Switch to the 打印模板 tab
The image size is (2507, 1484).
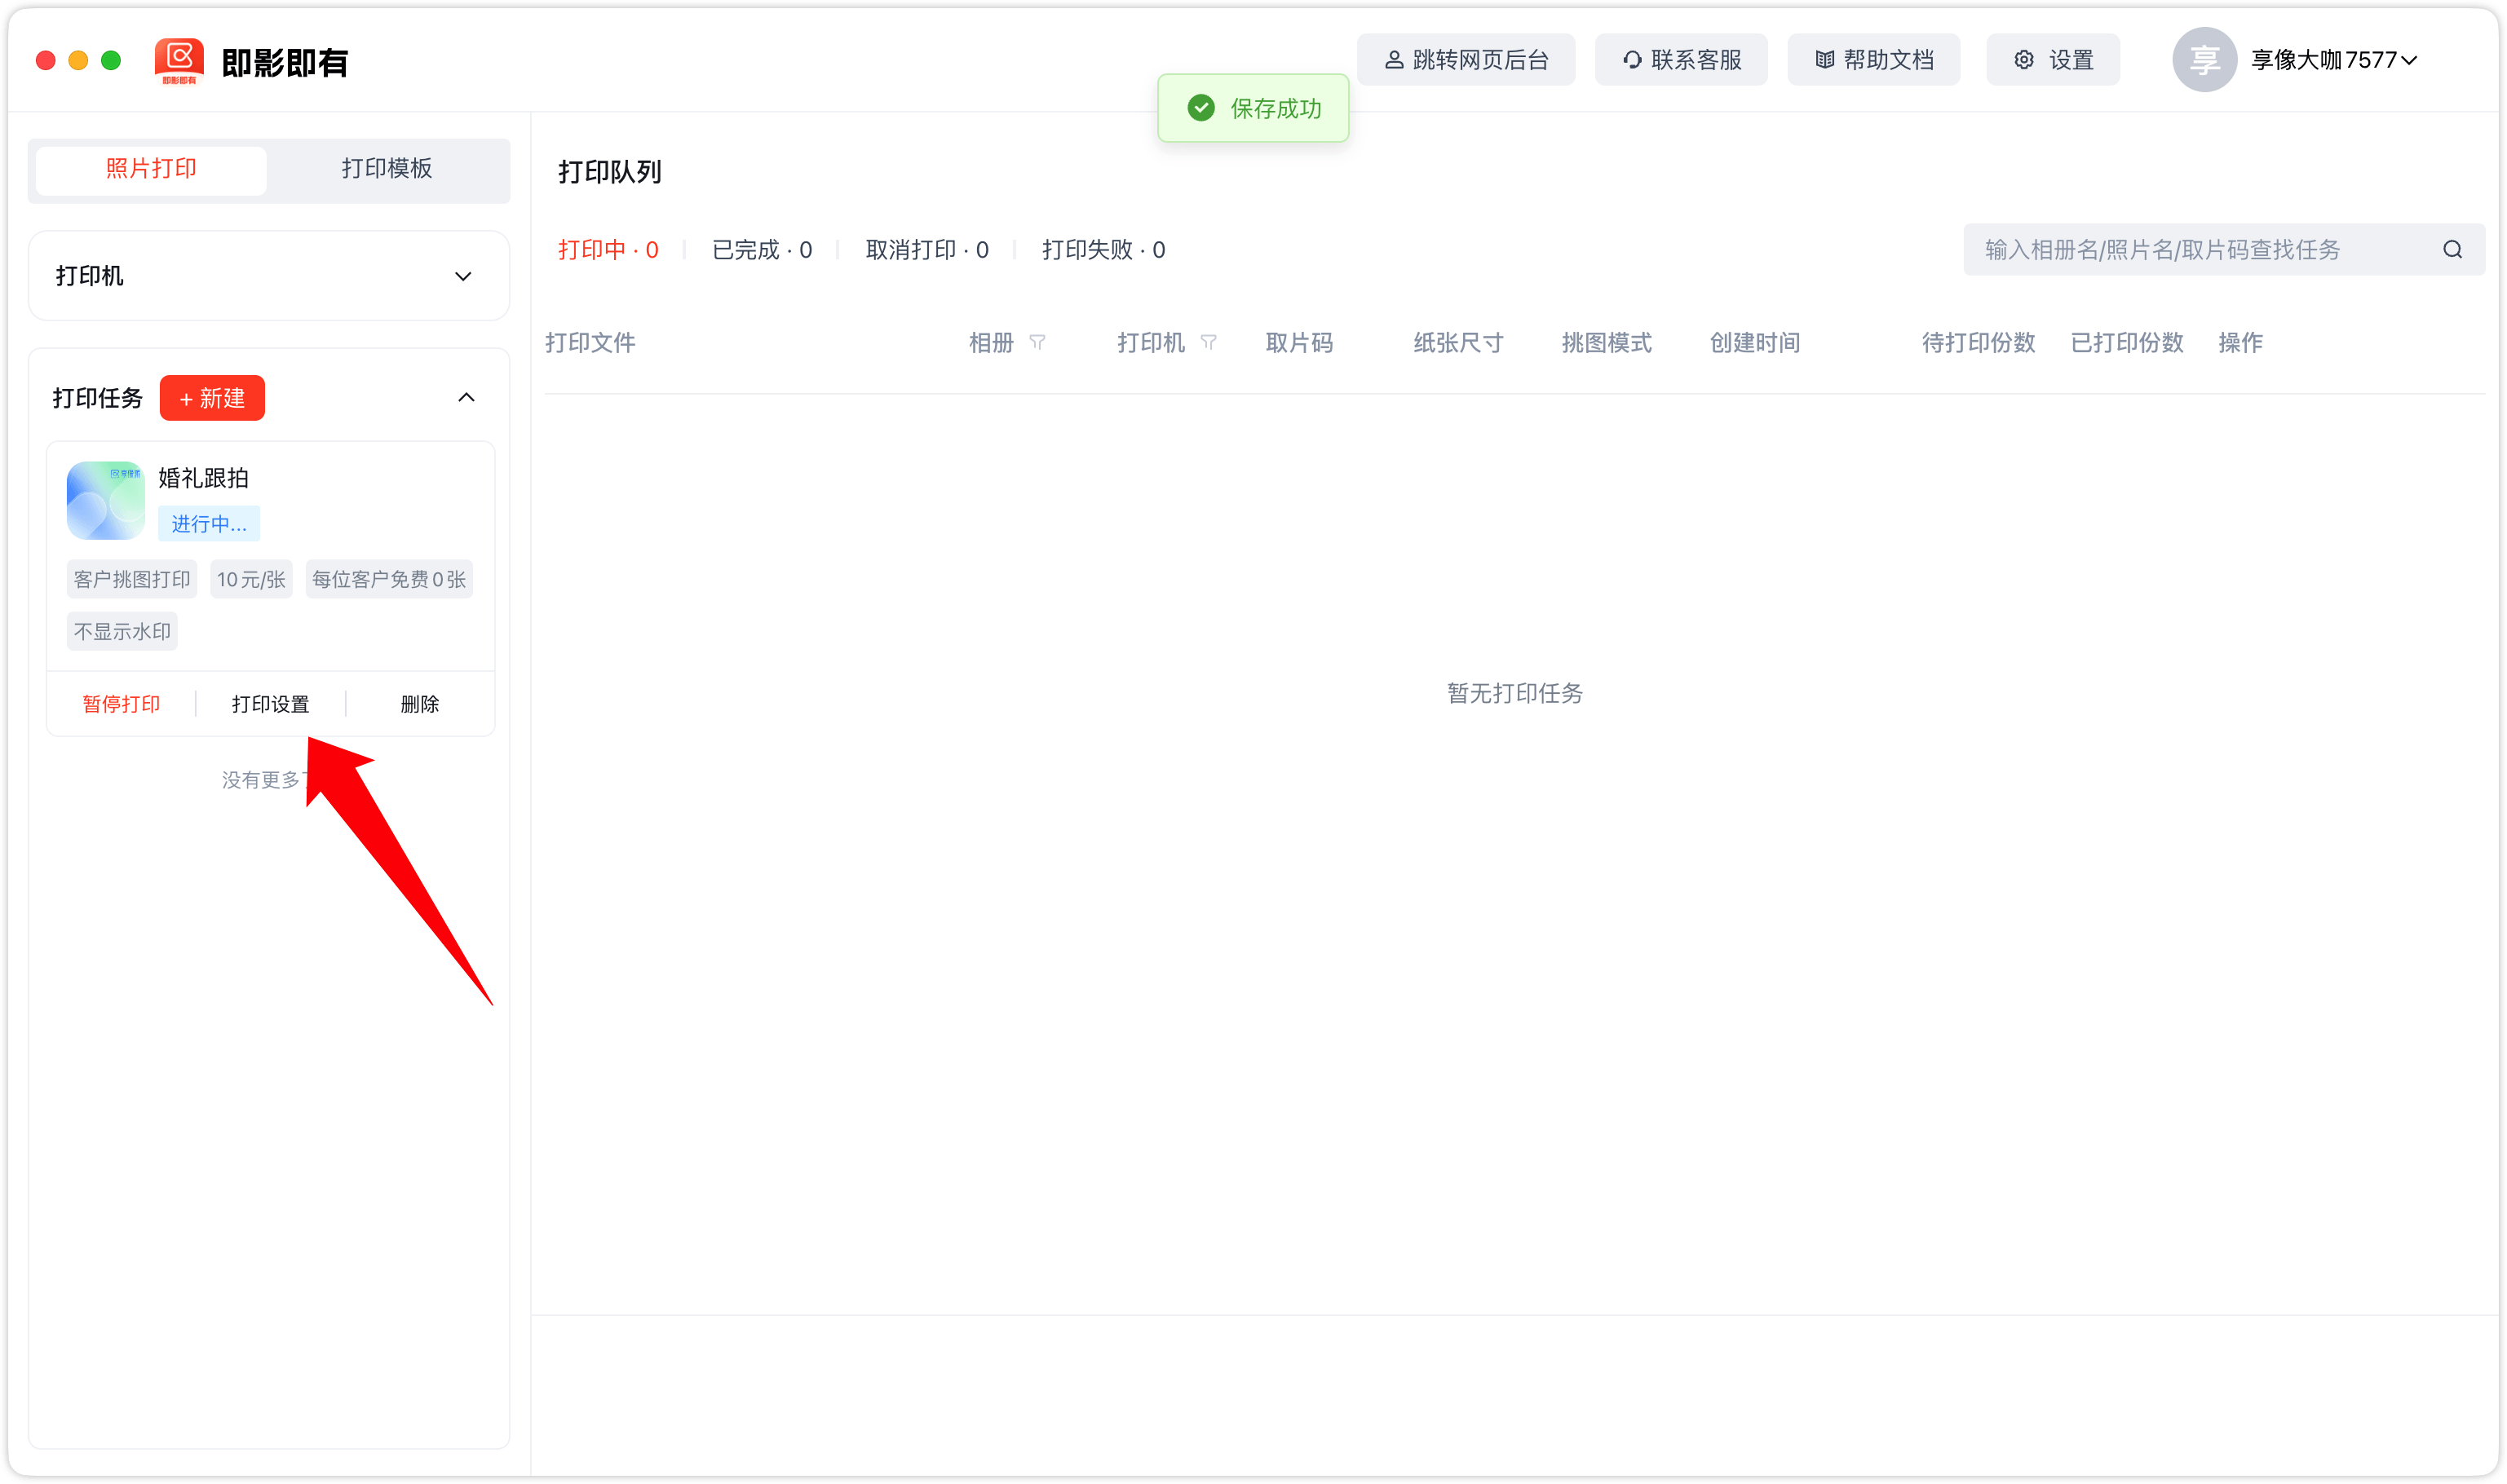click(387, 169)
